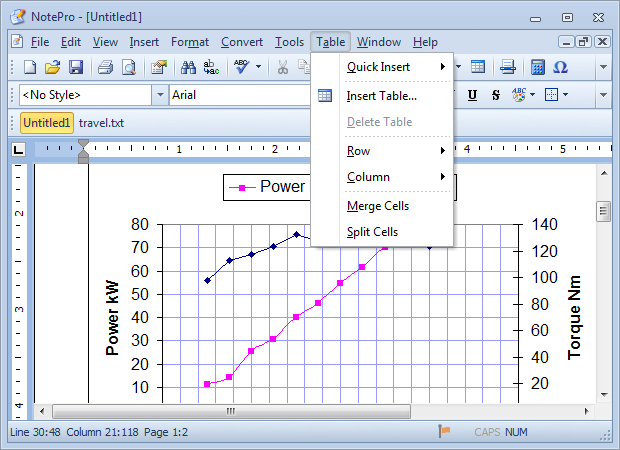Open the Window menu
Viewport: 620px width, 450px height.
coord(379,42)
